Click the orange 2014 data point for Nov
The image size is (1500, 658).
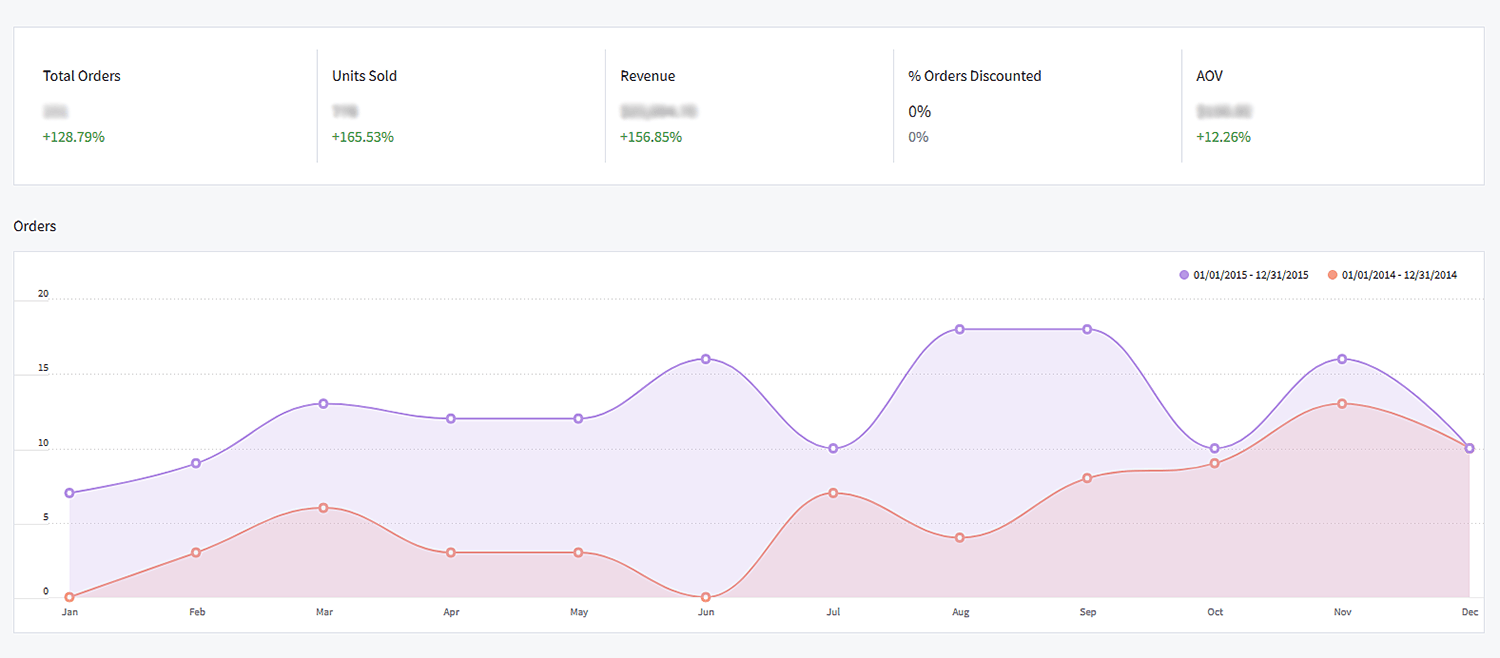click(x=1342, y=403)
